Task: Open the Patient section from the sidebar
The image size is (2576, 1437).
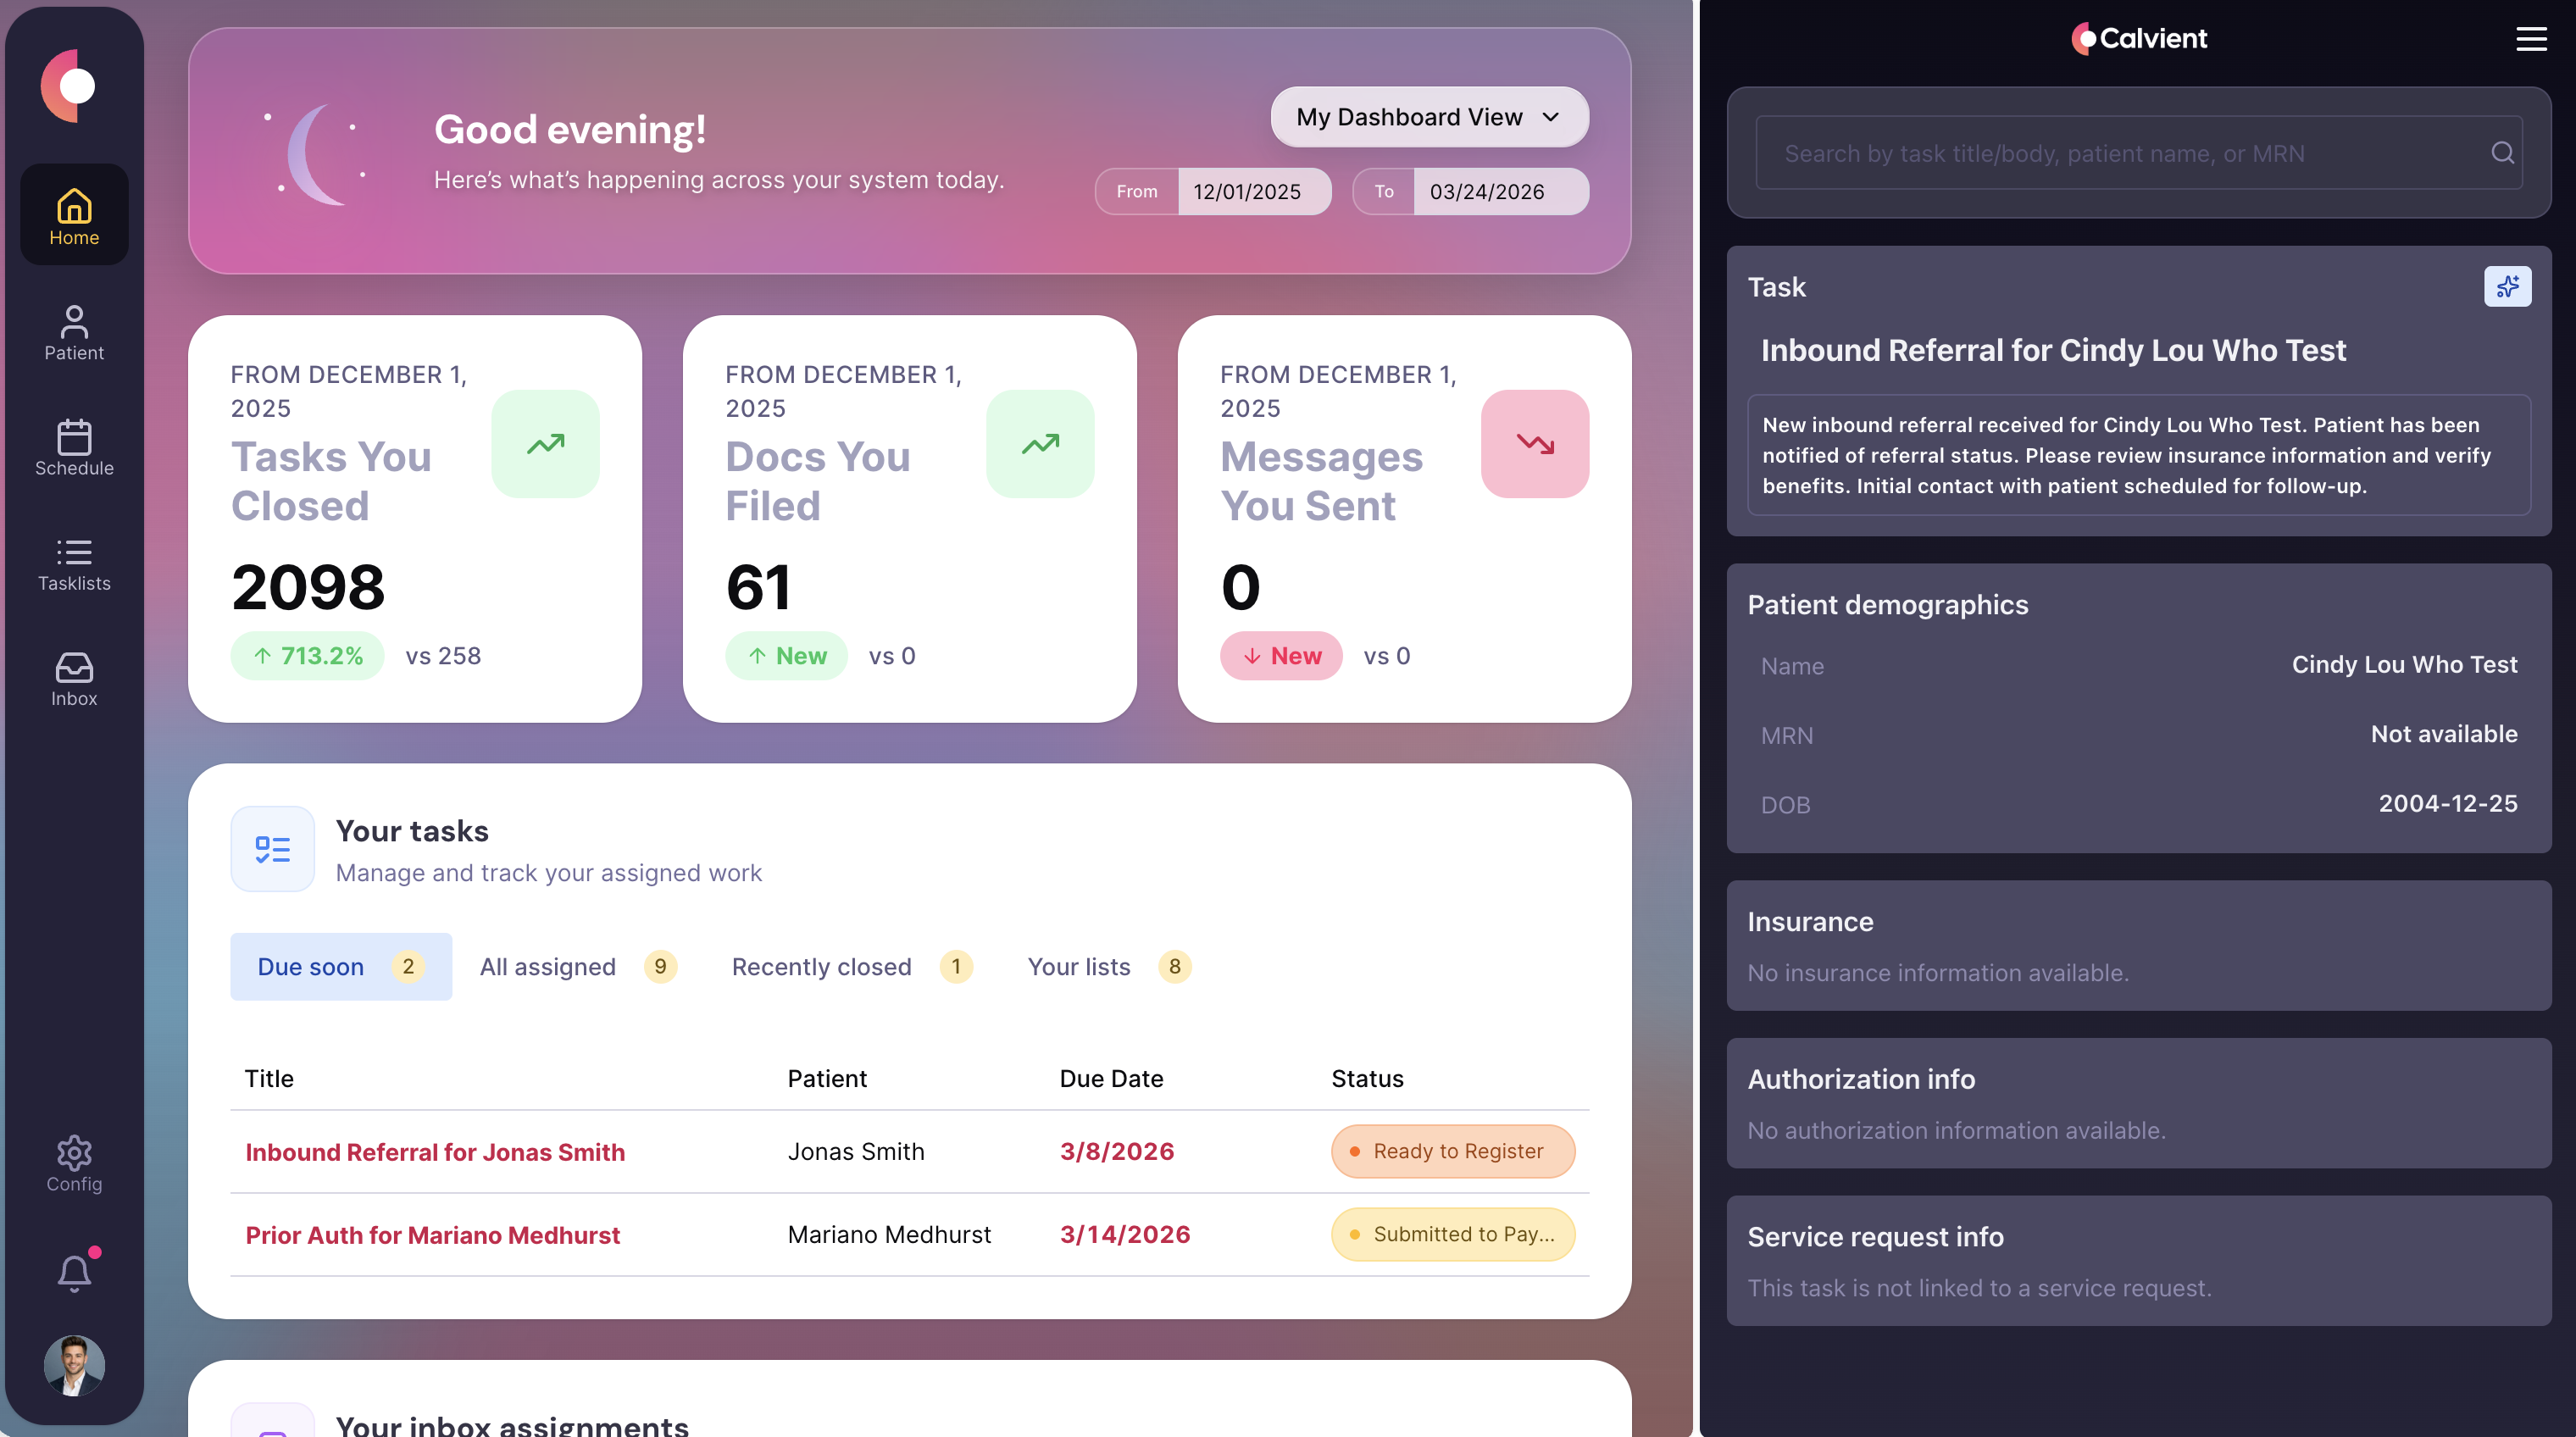Action: [x=73, y=333]
